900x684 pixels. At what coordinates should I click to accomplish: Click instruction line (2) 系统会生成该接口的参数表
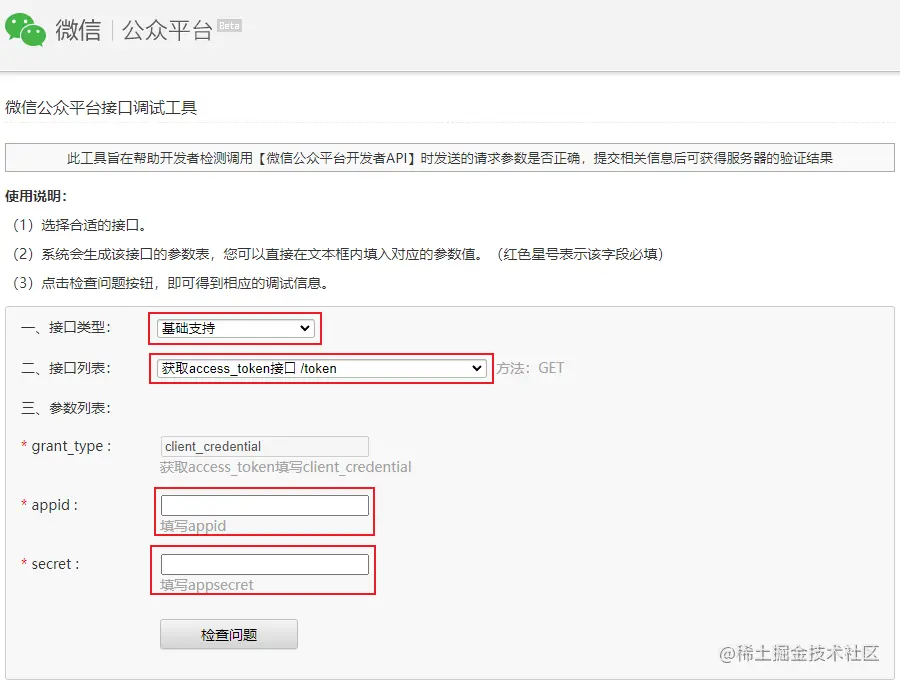pyautogui.click(x=339, y=254)
